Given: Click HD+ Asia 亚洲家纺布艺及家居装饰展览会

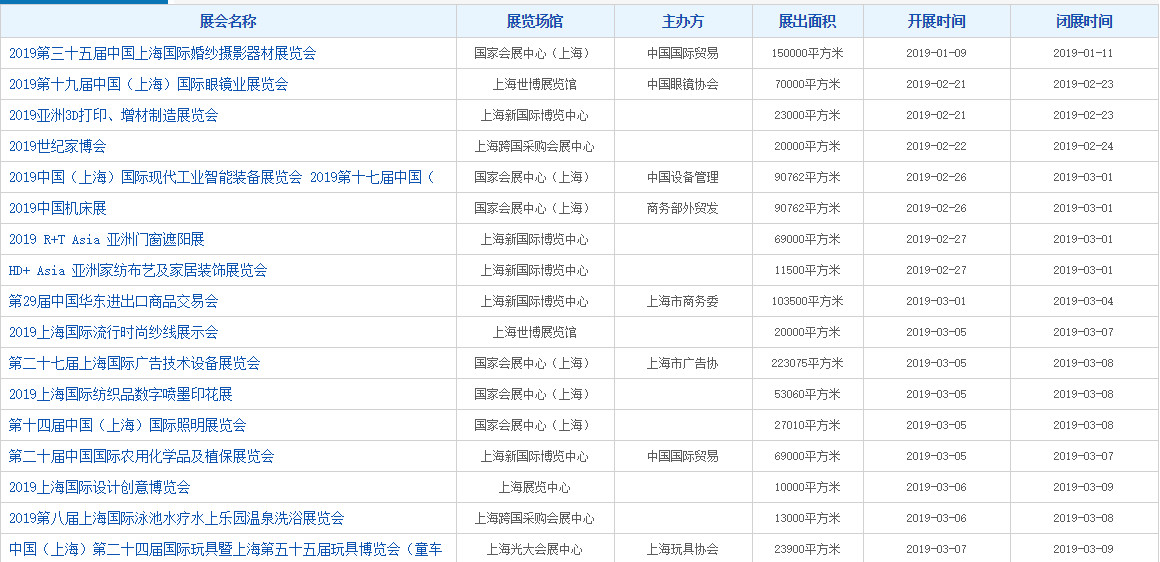Looking at the screenshot, I should (138, 271).
